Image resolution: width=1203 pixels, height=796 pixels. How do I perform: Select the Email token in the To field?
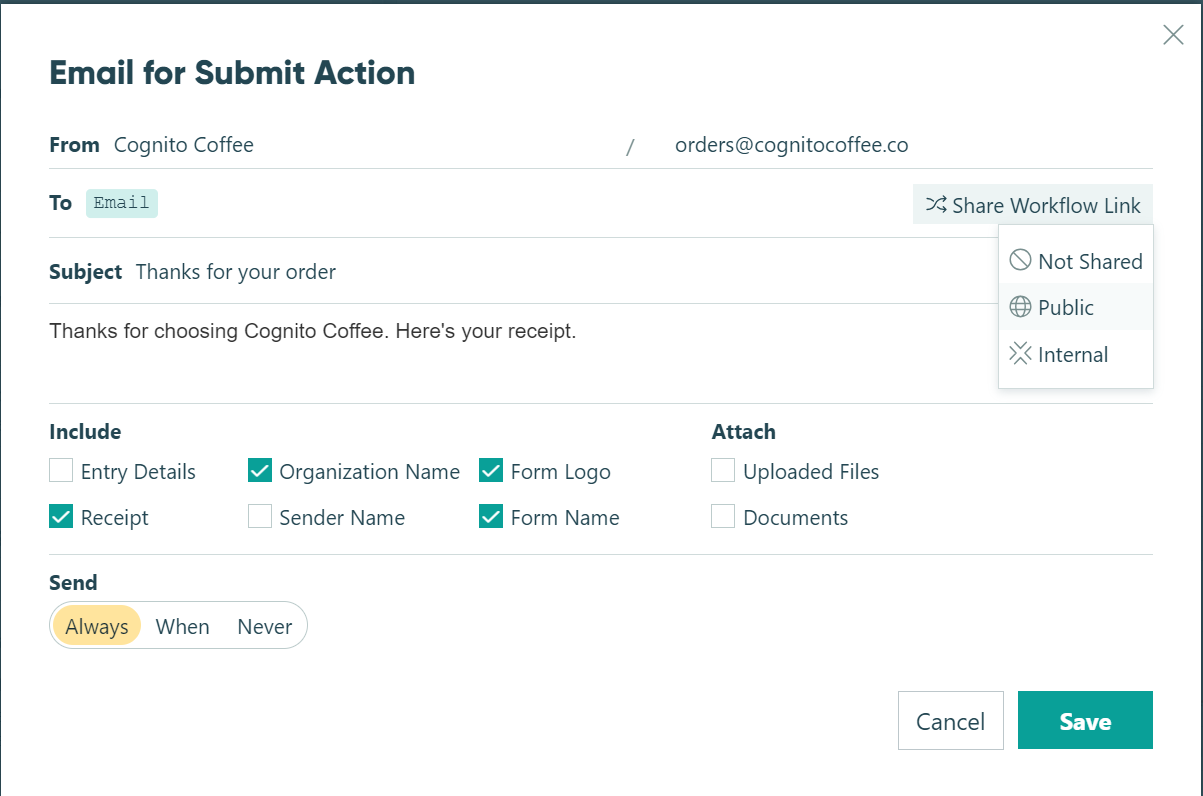tap(121, 202)
